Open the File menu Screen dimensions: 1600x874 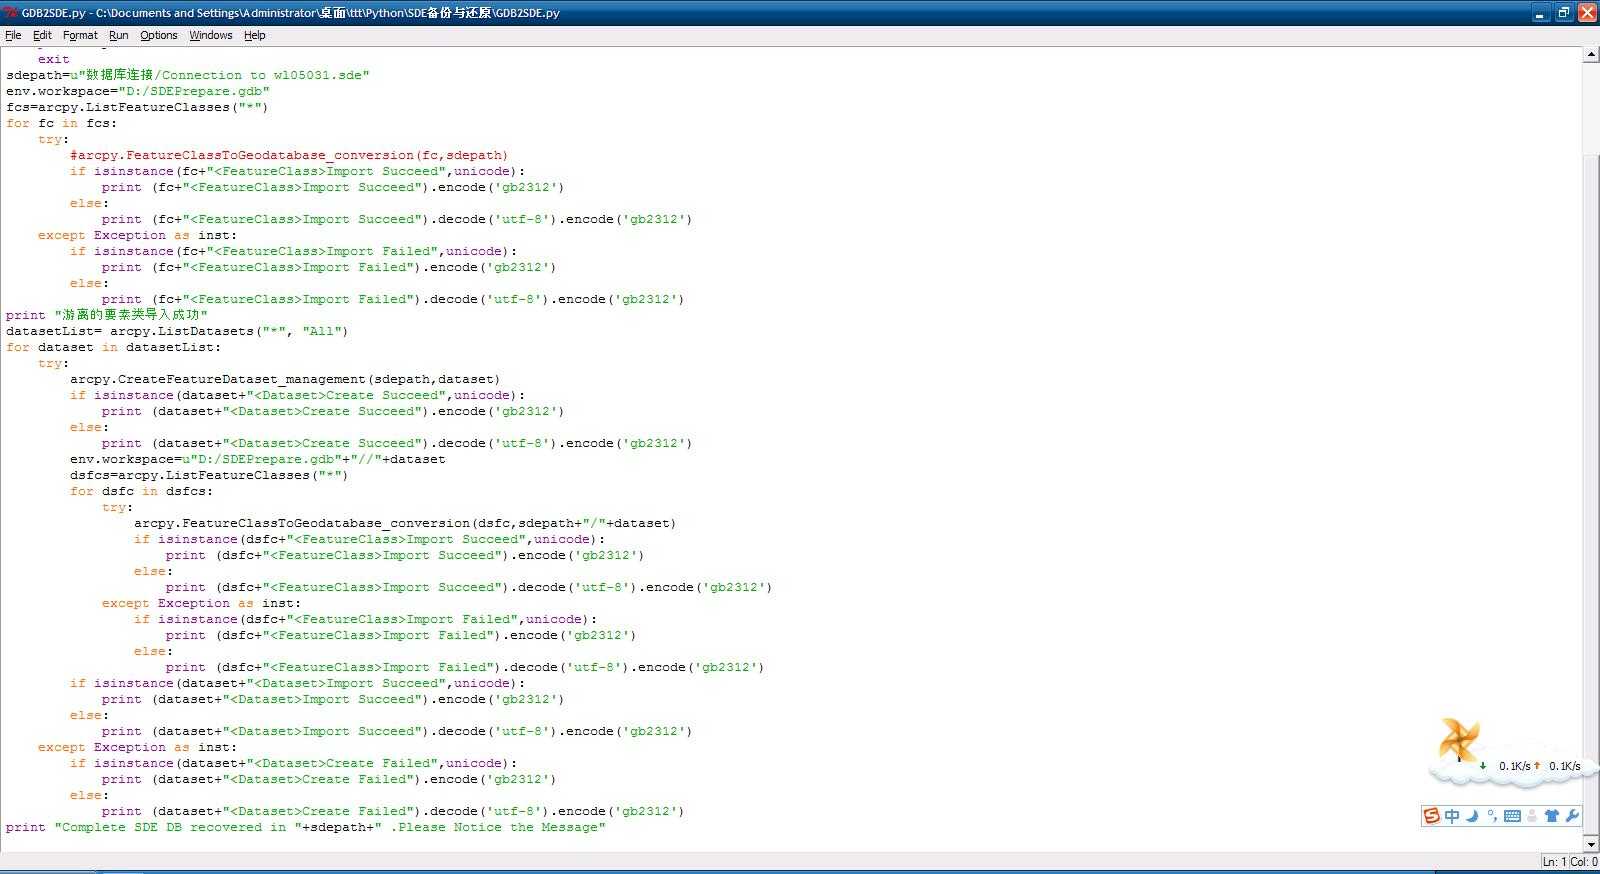13,35
